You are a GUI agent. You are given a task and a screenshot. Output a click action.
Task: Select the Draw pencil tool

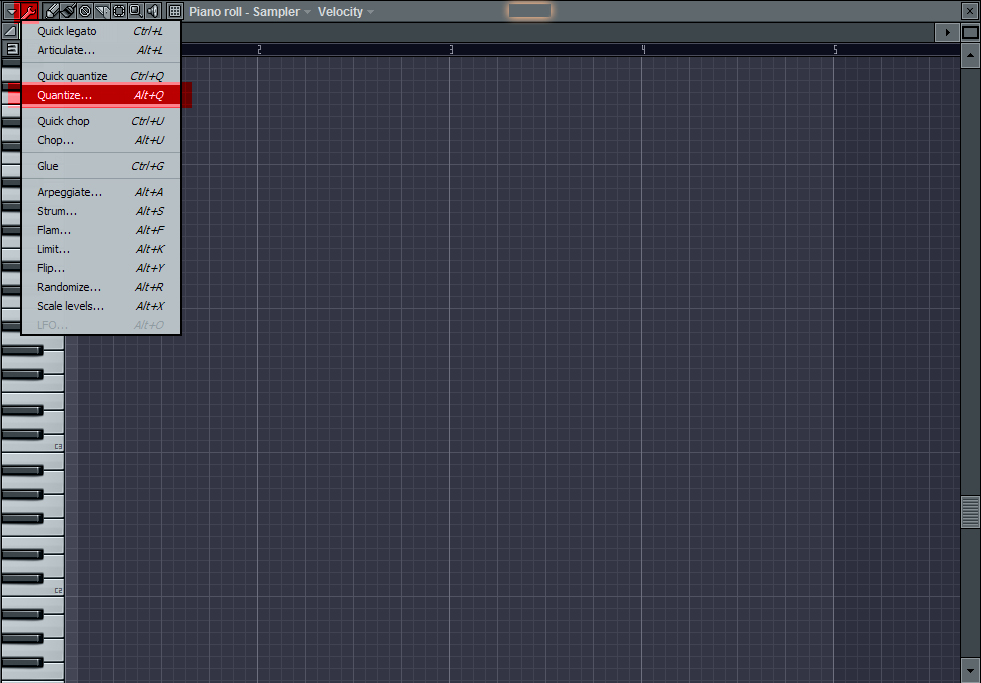53,11
